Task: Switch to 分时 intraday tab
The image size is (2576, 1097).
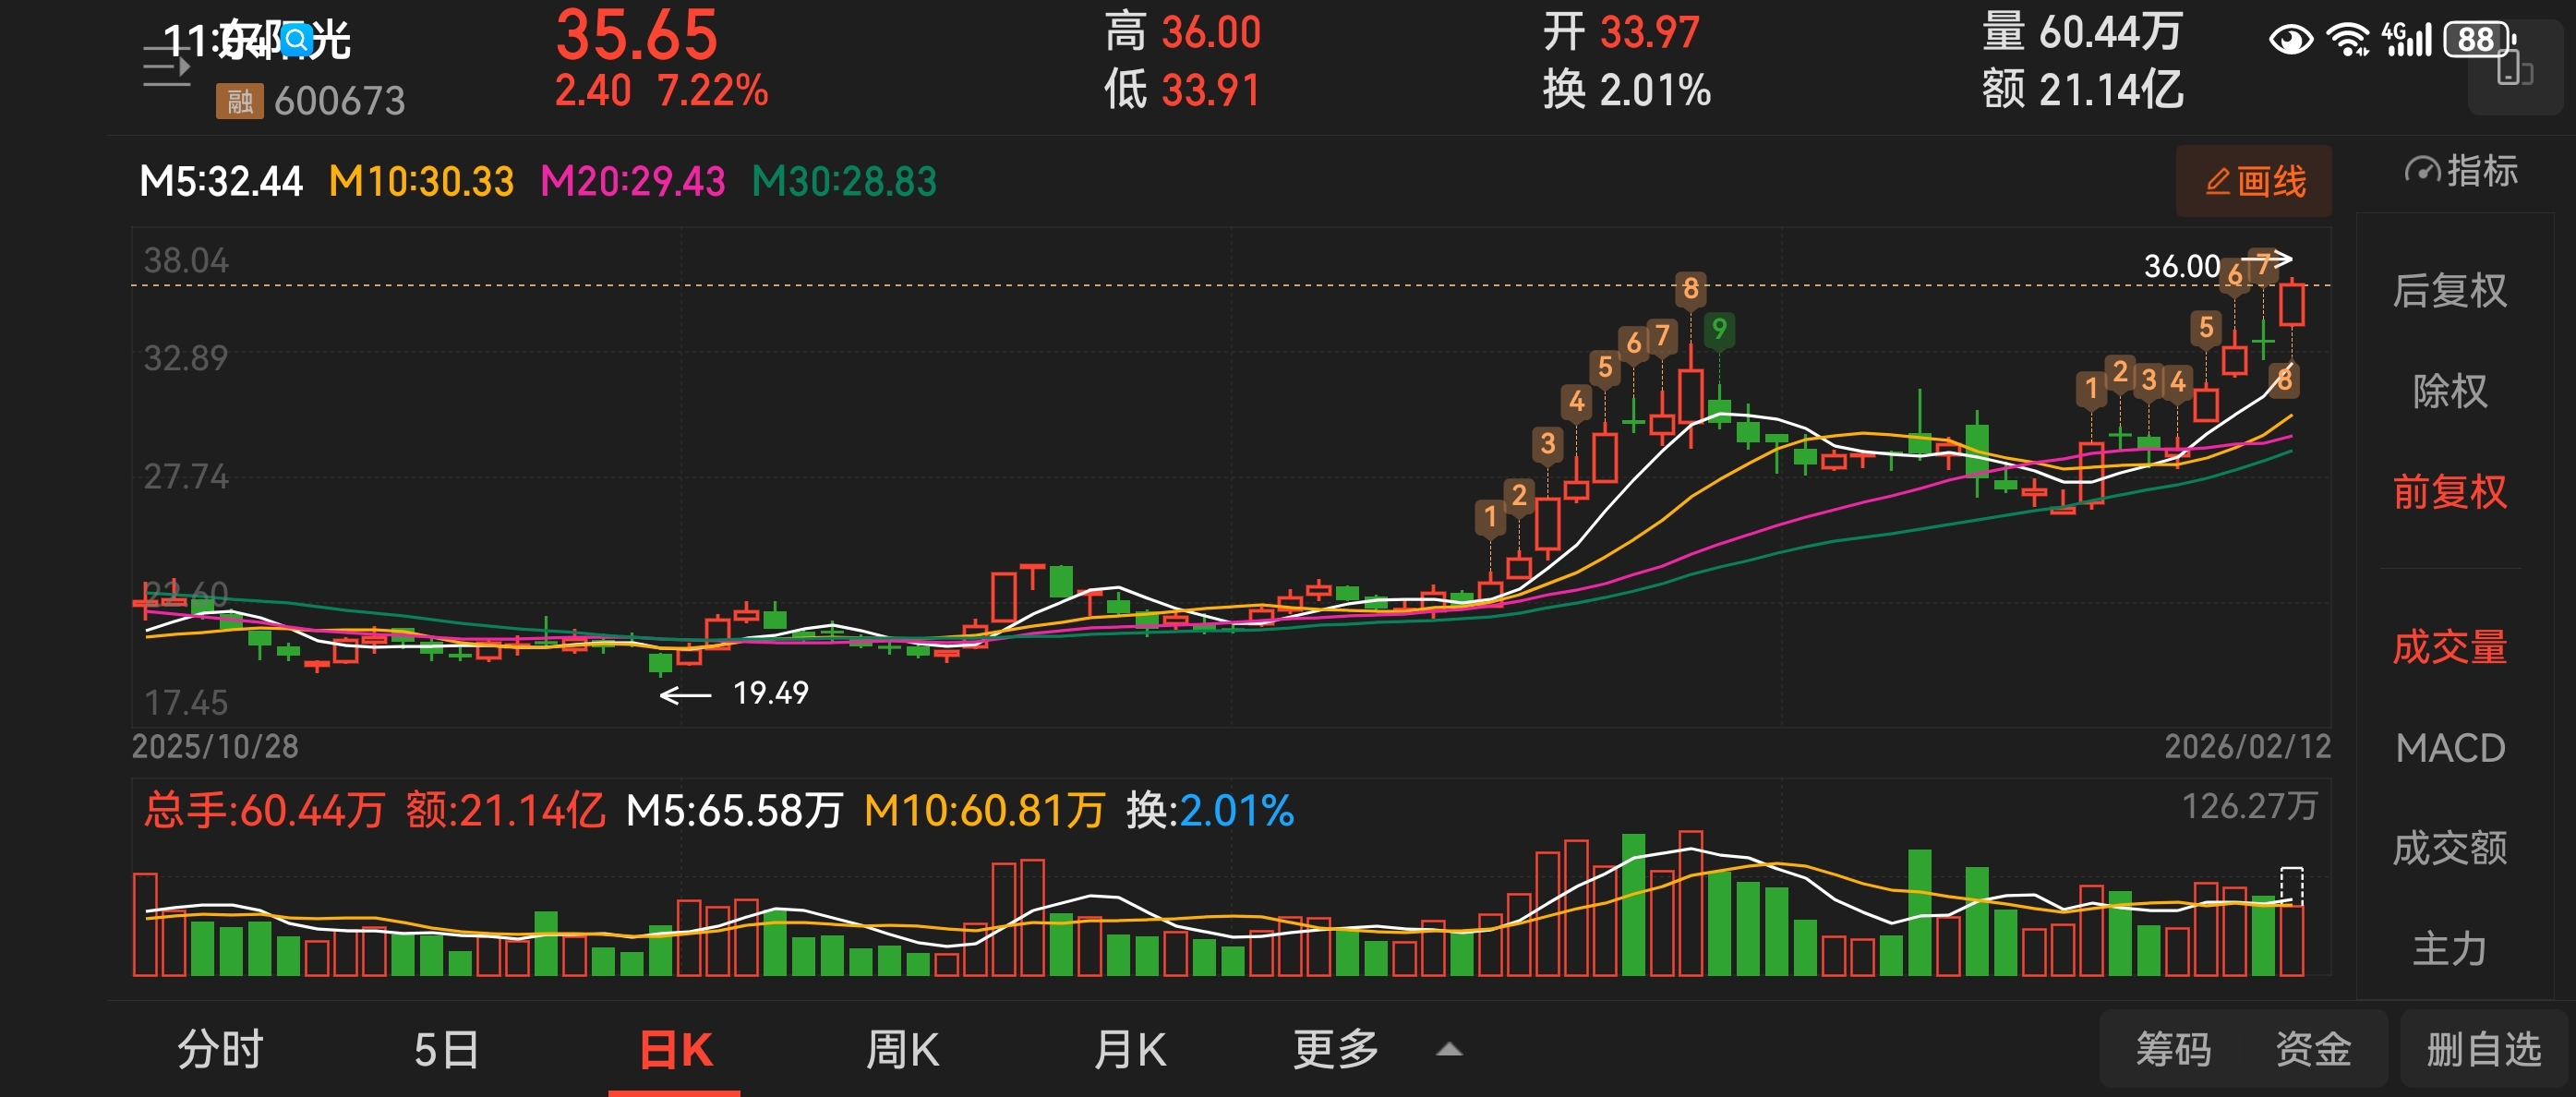Action: click(x=220, y=1049)
